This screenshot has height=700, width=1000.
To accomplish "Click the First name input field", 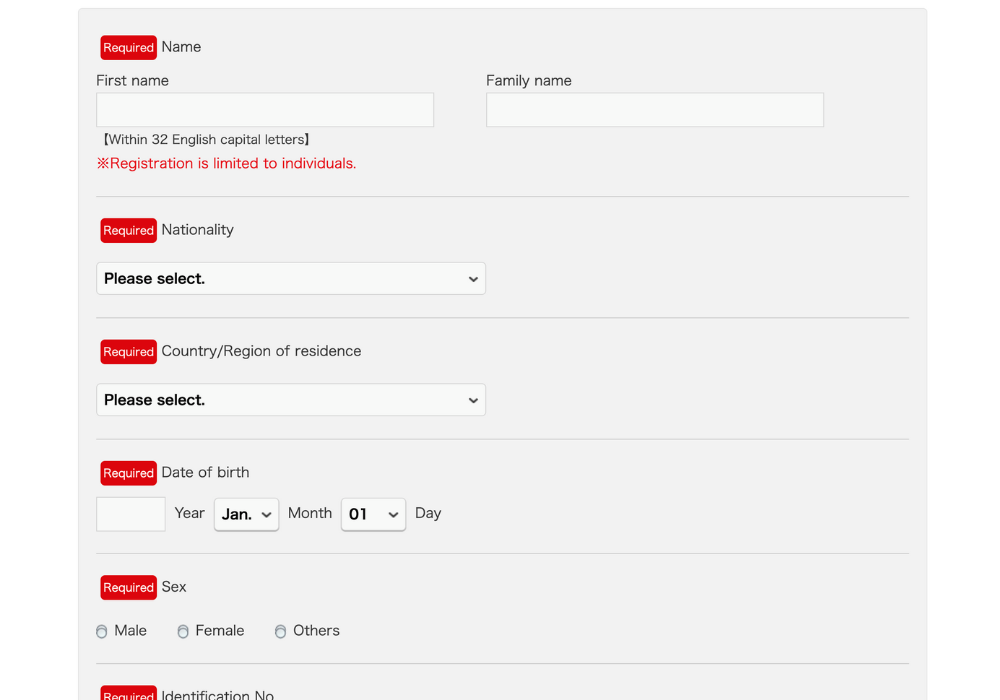I will 265,110.
